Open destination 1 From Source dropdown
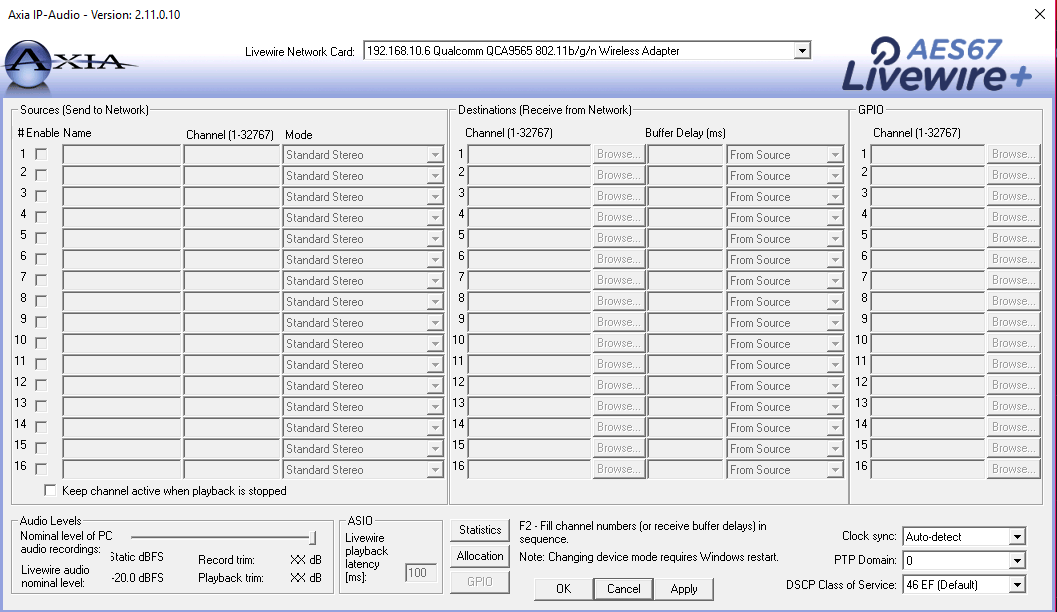 point(835,155)
